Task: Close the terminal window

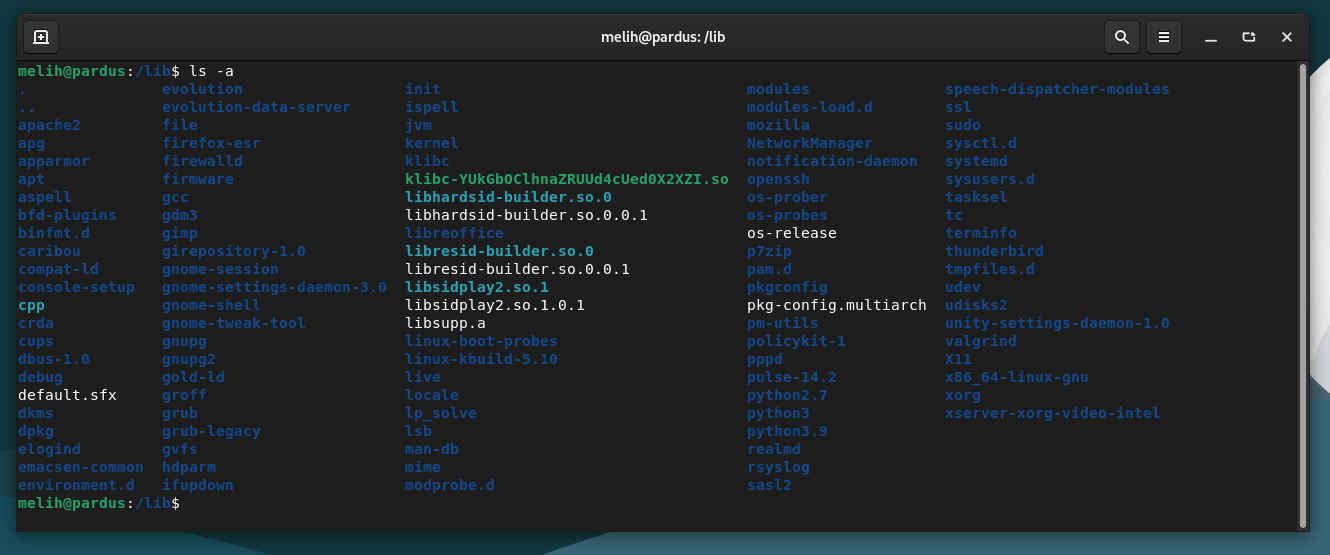Action: (x=1287, y=37)
